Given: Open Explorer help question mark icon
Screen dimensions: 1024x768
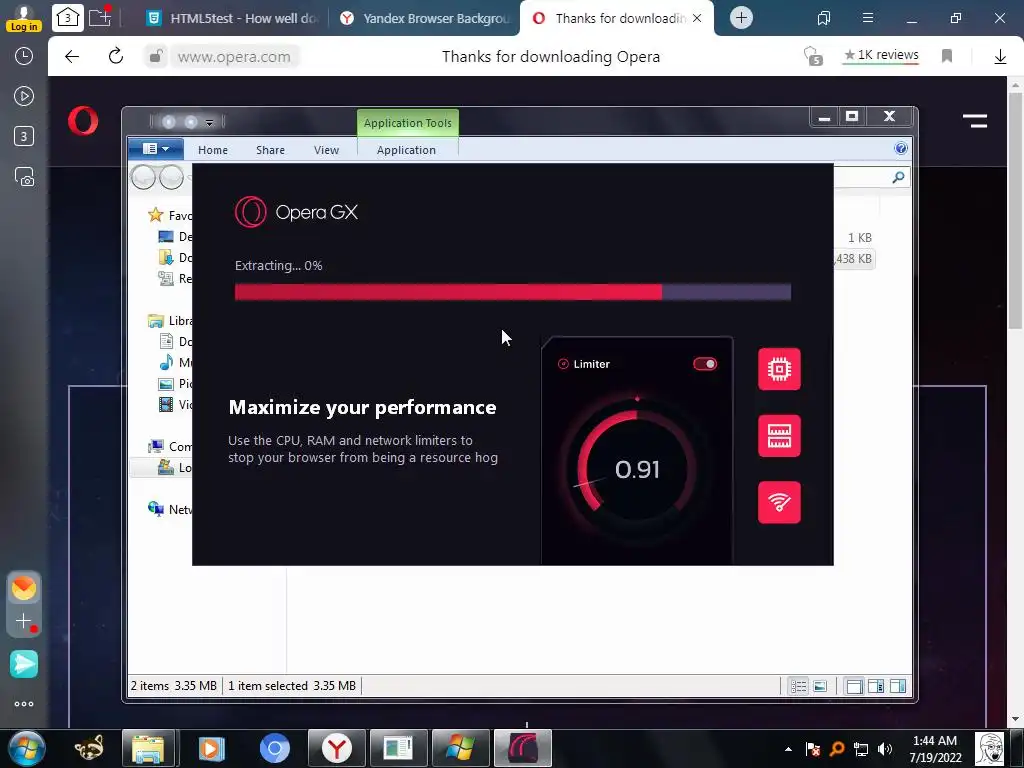Looking at the screenshot, I should tap(901, 148).
